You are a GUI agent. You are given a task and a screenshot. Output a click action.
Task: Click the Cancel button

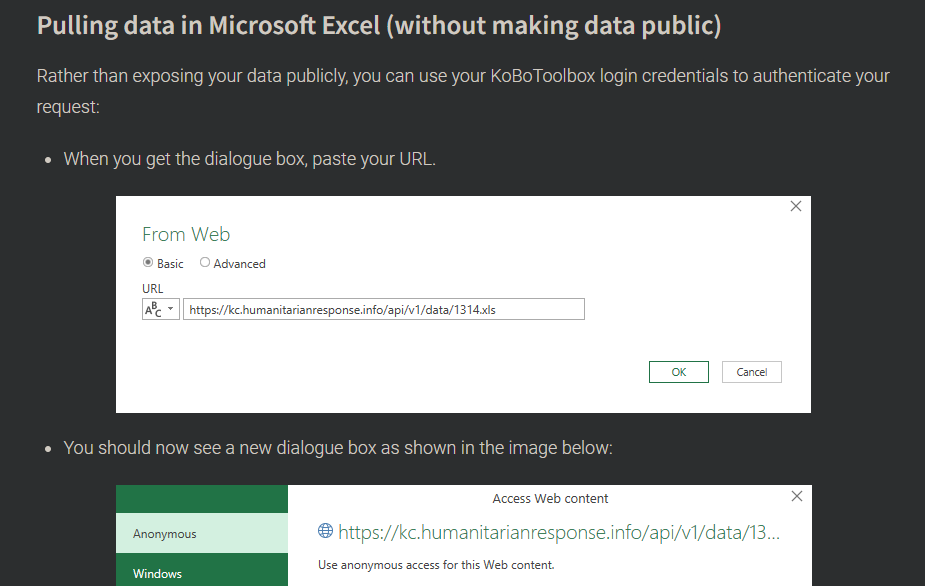[751, 371]
